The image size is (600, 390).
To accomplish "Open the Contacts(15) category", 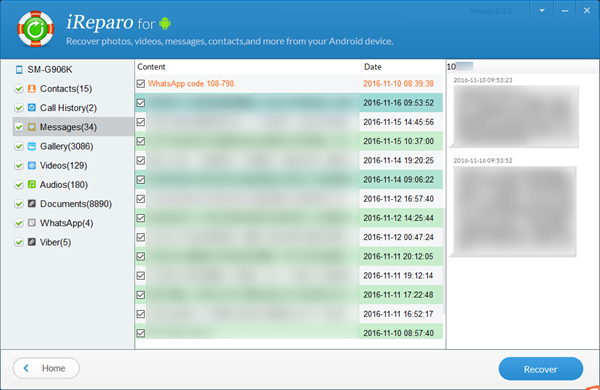I will [66, 89].
